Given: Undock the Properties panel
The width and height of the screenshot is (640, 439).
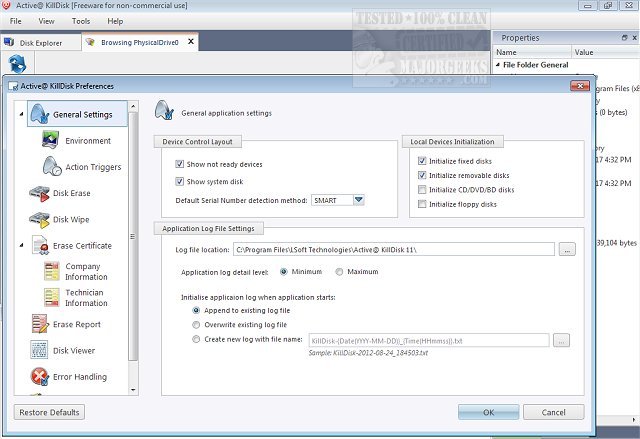Looking at the screenshot, I should tap(624, 38).
